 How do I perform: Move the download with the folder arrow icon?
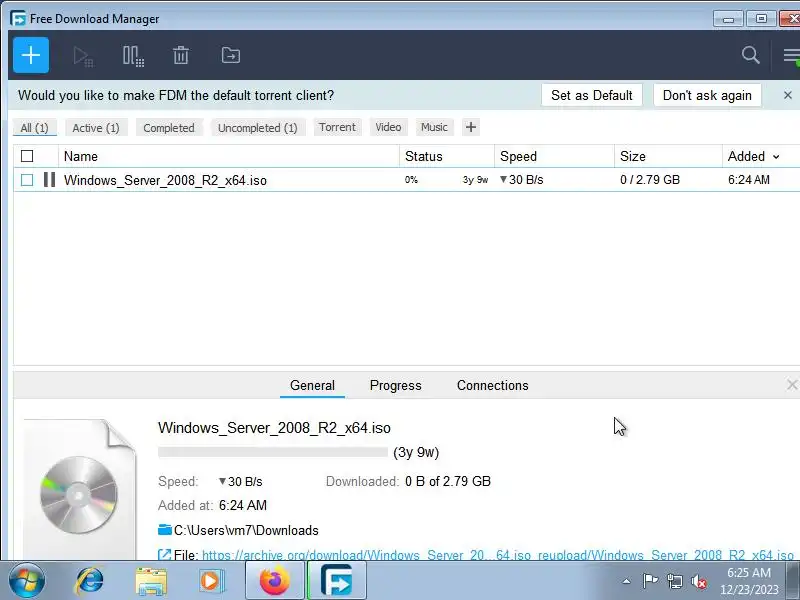pyautogui.click(x=231, y=55)
